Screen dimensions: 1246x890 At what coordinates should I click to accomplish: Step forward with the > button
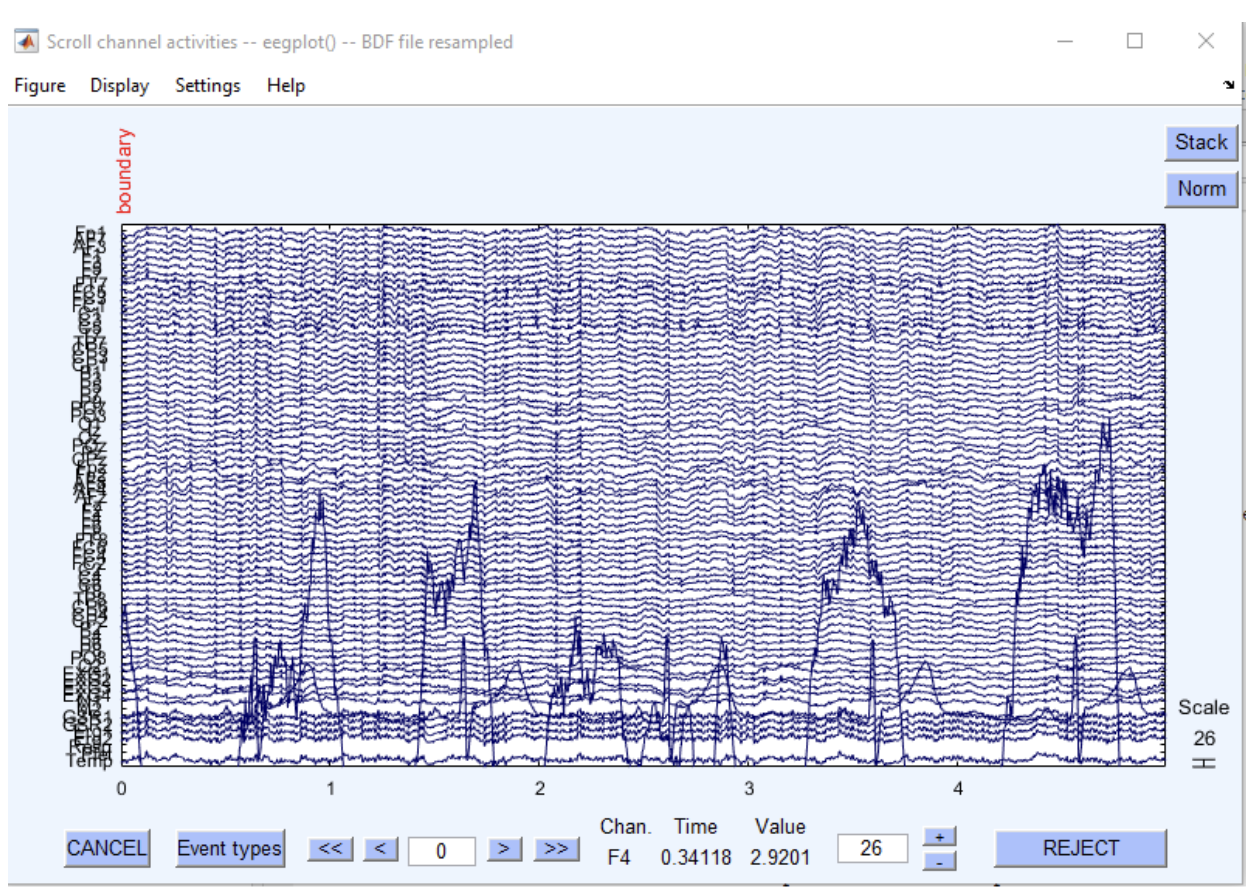[x=505, y=849]
